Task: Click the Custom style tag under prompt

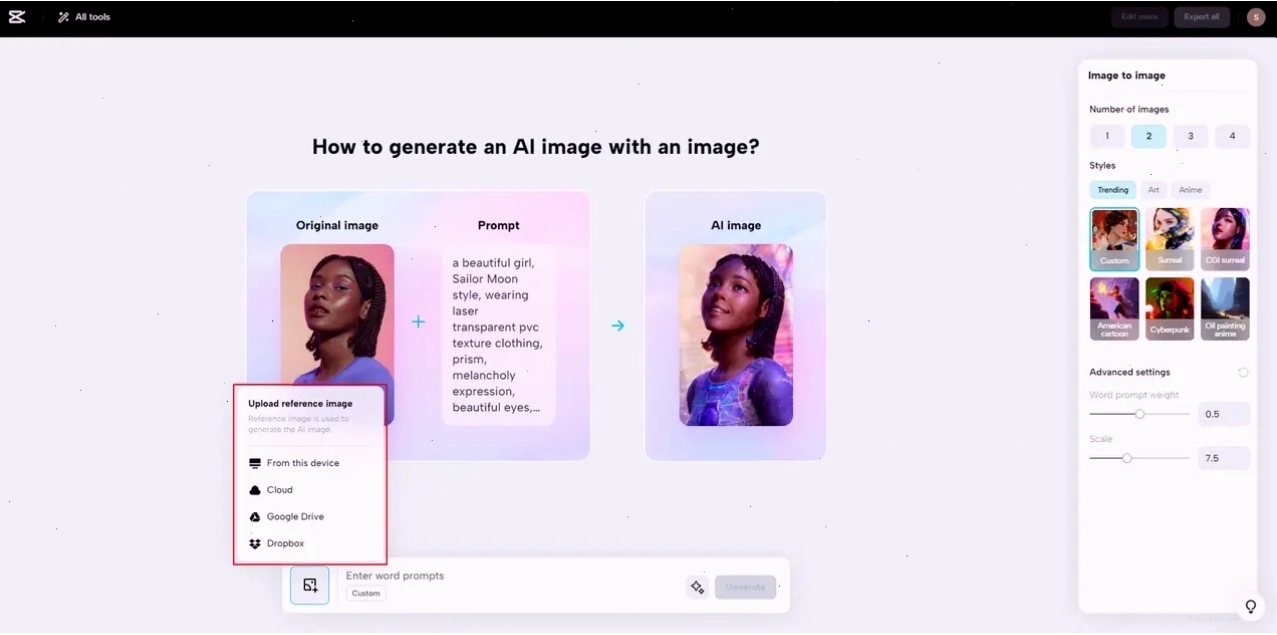Action: click(366, 594)
